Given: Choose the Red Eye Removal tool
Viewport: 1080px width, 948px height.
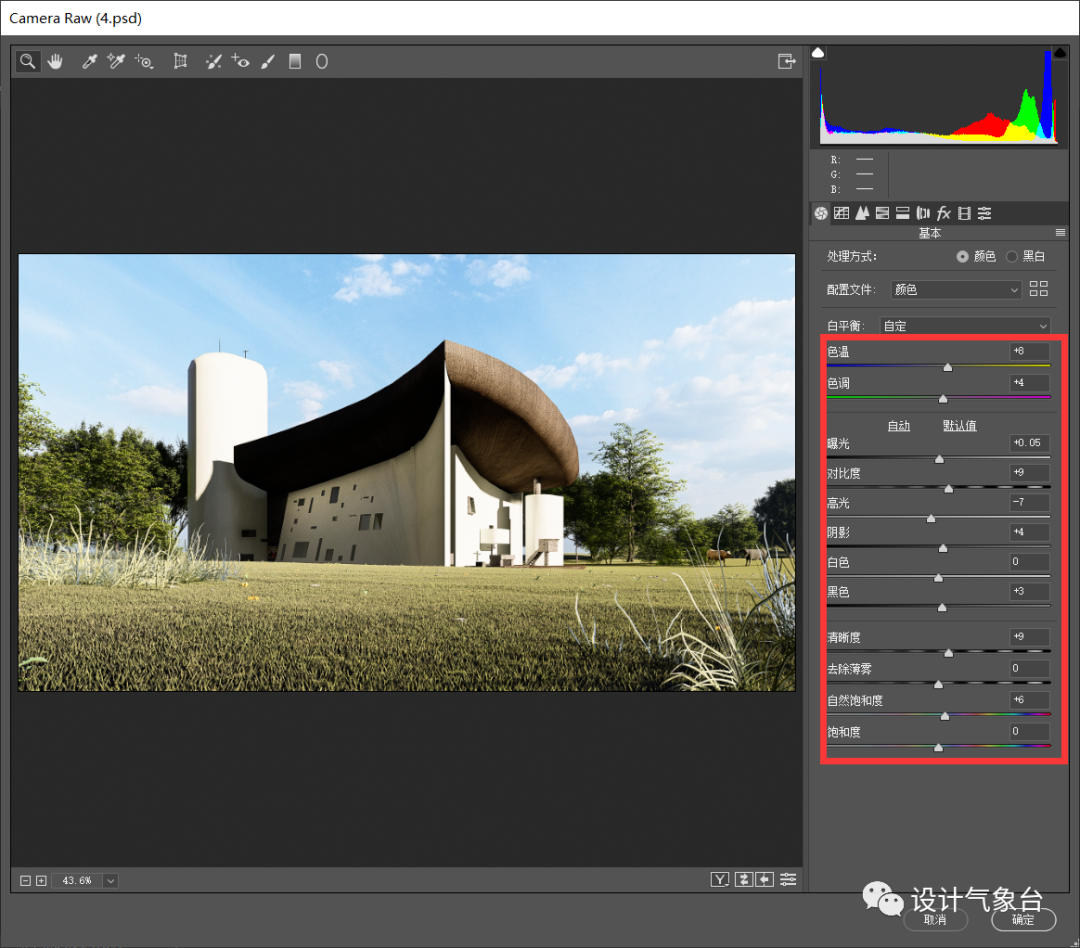Looking at the screenshot, I should pos(240,61).
